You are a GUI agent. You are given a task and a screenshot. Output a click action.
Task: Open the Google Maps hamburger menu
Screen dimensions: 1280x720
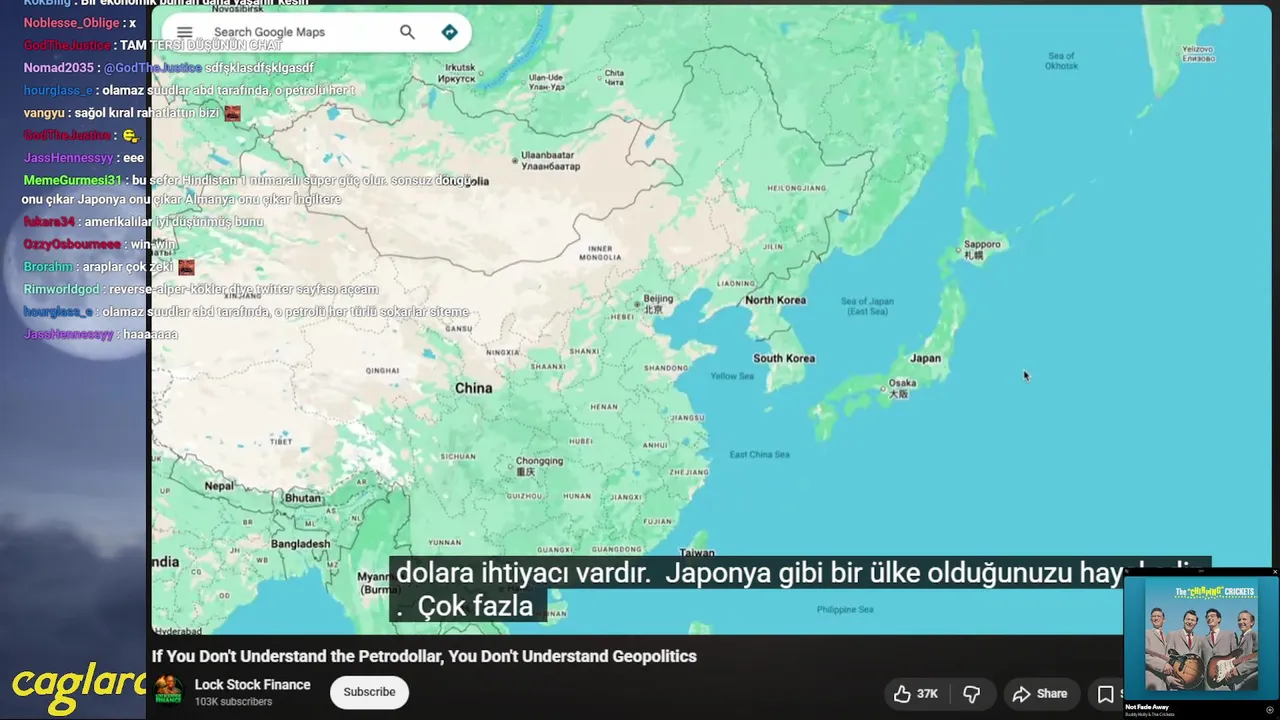184,32
